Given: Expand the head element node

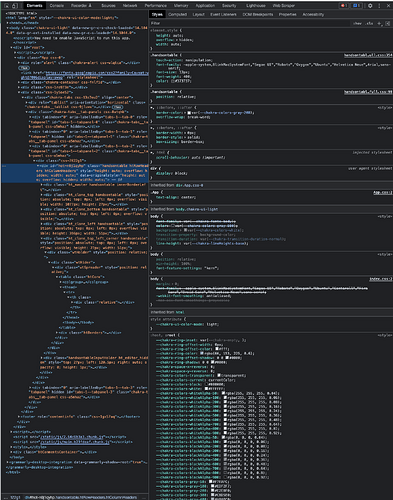Looking at the screenshot, I should (8, 23).
